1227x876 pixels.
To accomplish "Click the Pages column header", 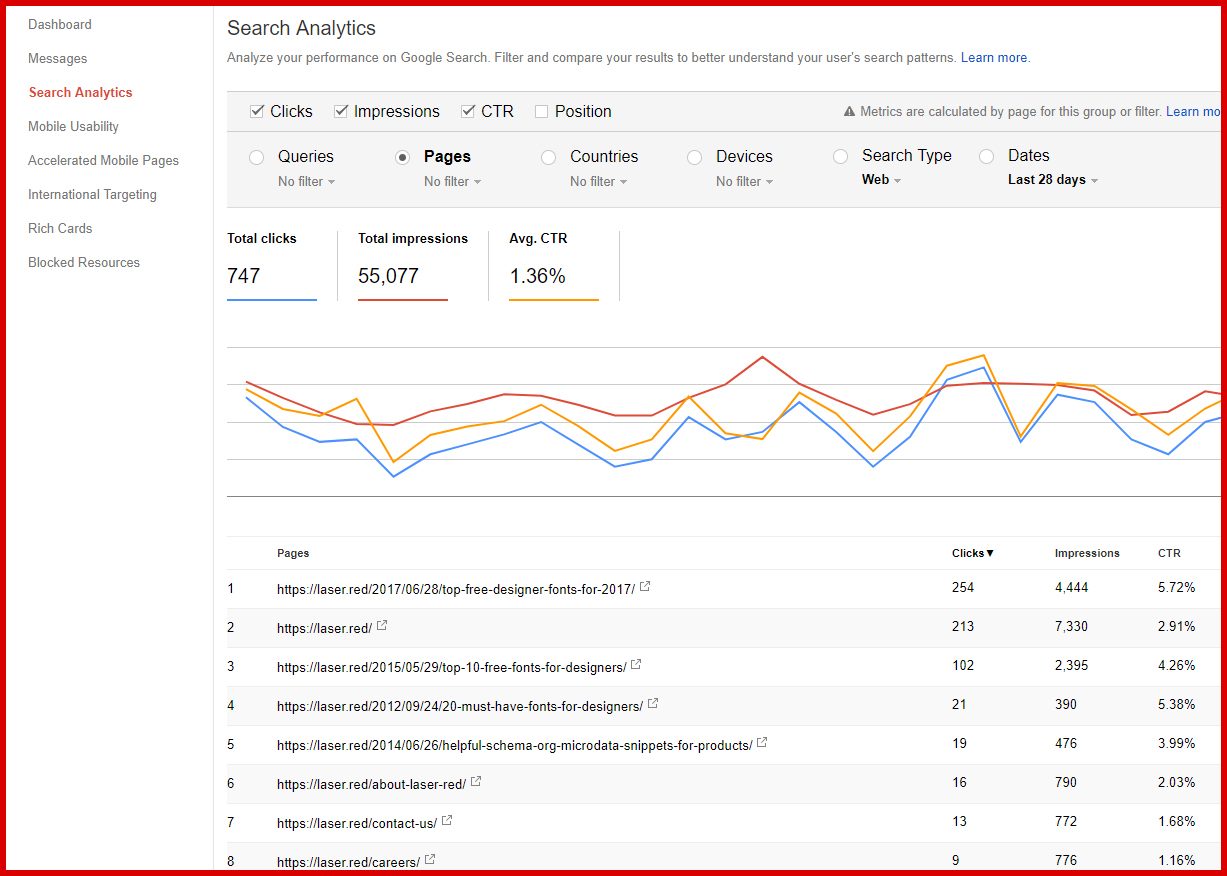I will click(x=293, y=553).
